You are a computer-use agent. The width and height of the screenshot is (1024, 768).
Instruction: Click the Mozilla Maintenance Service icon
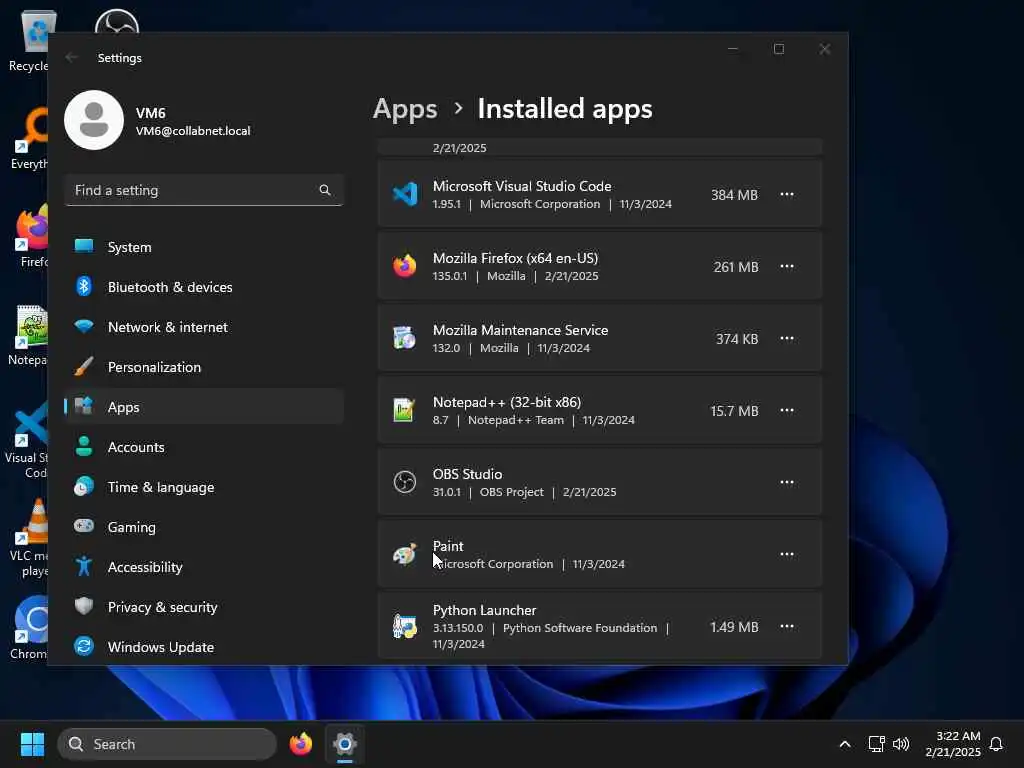pos(405,338)
